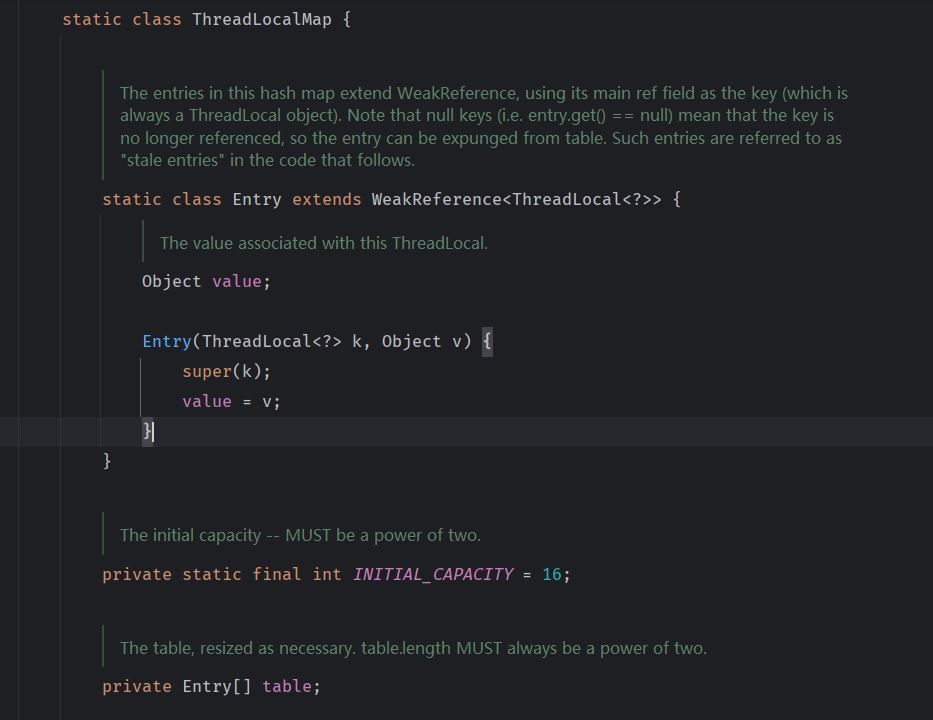Click 'Object' type before 'value;'
The image size is (933, 720).
click(172, 281)
